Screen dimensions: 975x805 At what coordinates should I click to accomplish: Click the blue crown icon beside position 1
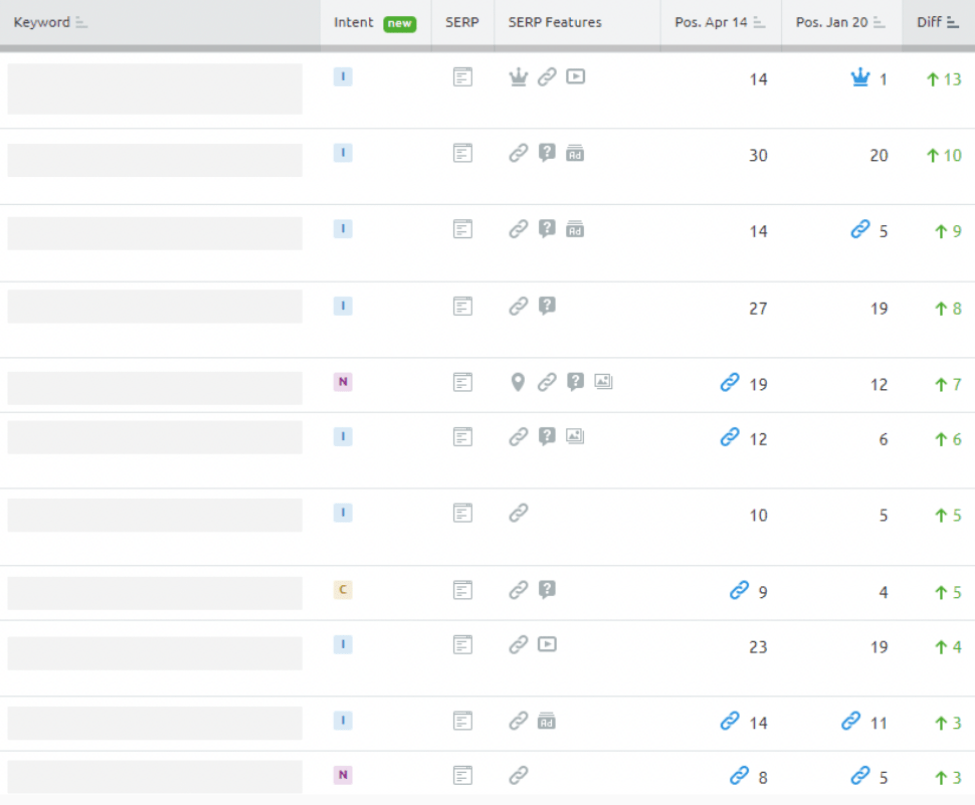coord(860,78)
